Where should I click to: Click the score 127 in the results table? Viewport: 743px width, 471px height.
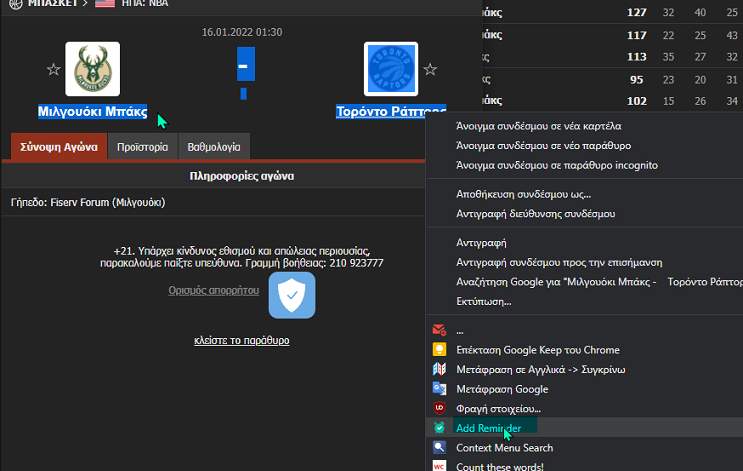point(636,12)
